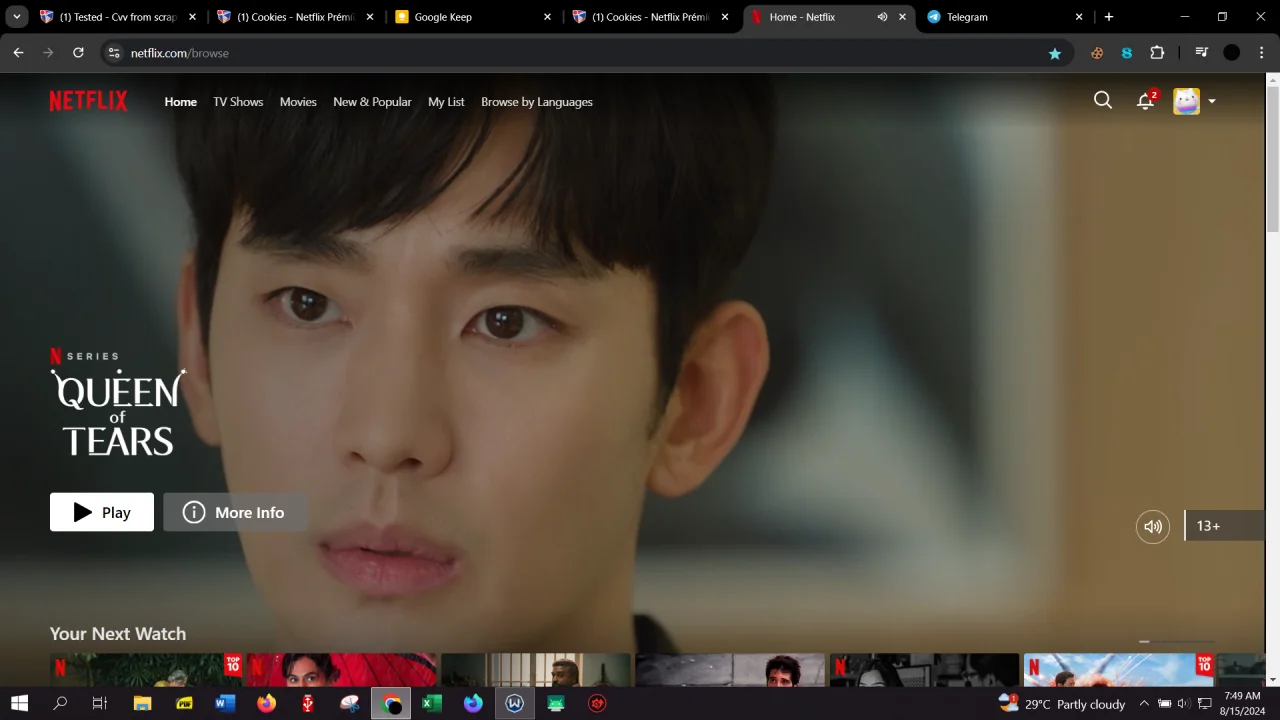Open Task View on the taskbar
Image resolution: width=1280 pixels, height=720 pixels.
100,704
